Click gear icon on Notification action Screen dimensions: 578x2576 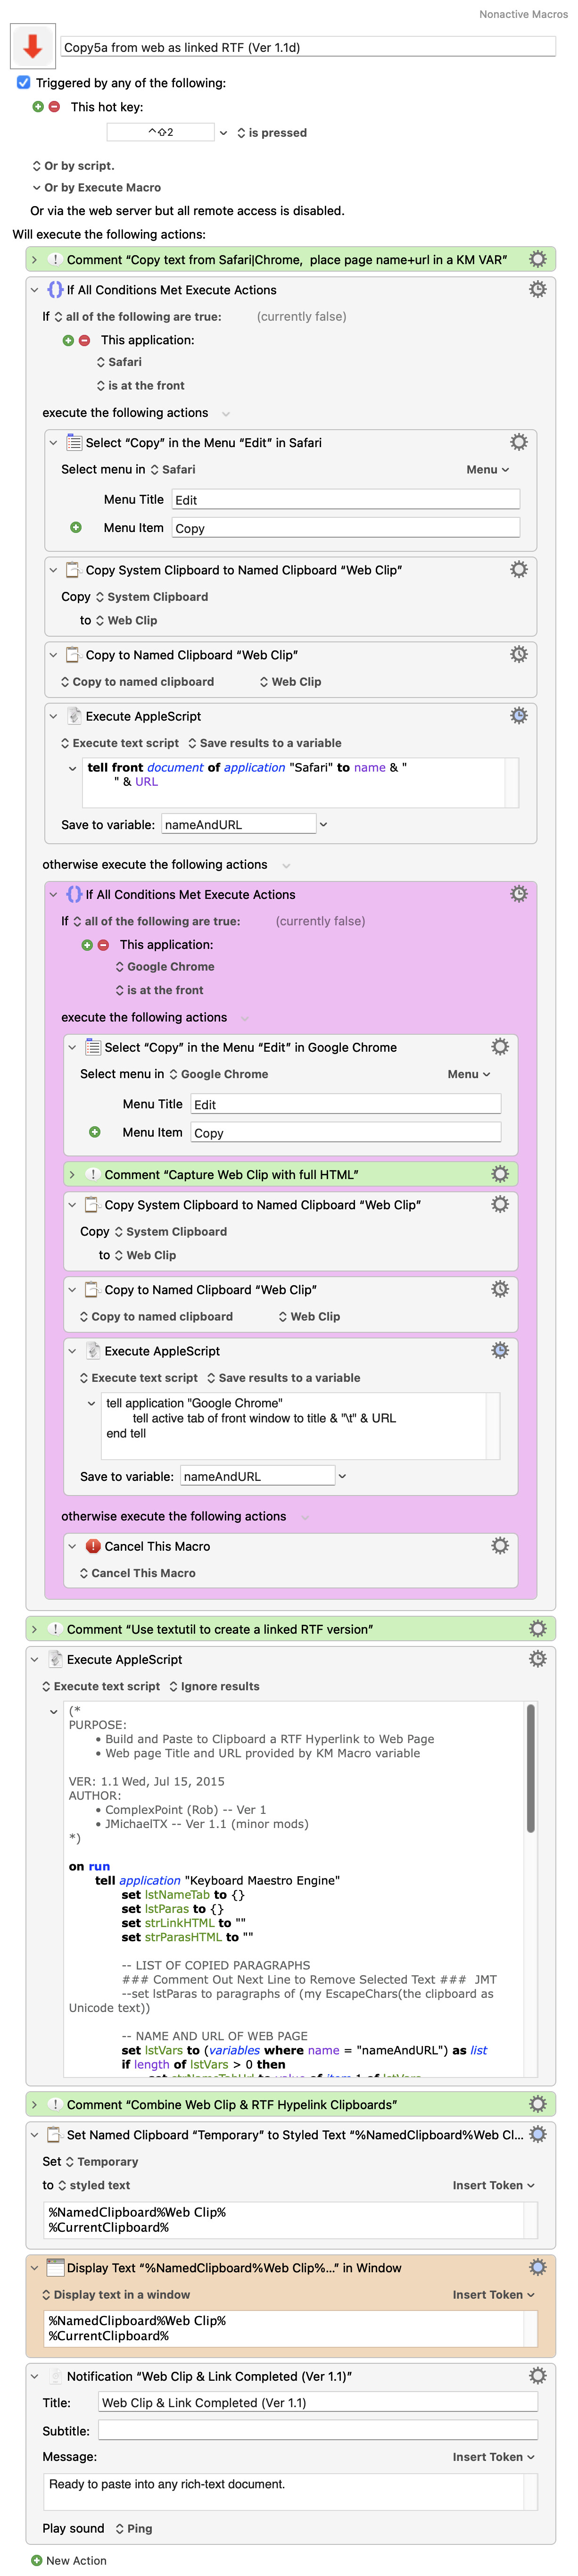pyautogui.click(x=537, y=2376)
